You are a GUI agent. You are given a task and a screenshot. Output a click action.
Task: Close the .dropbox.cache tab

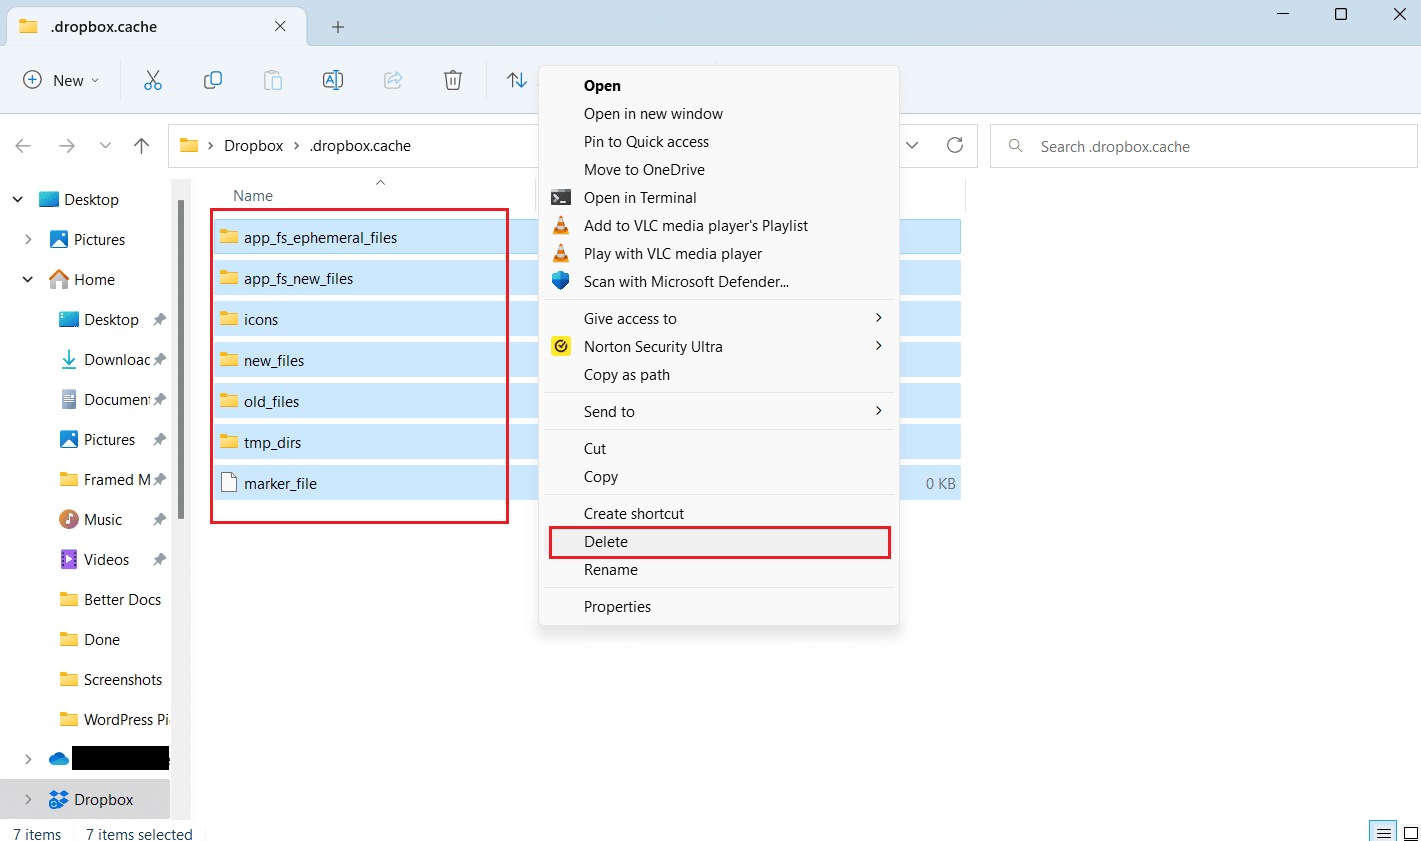coord(280,27)
